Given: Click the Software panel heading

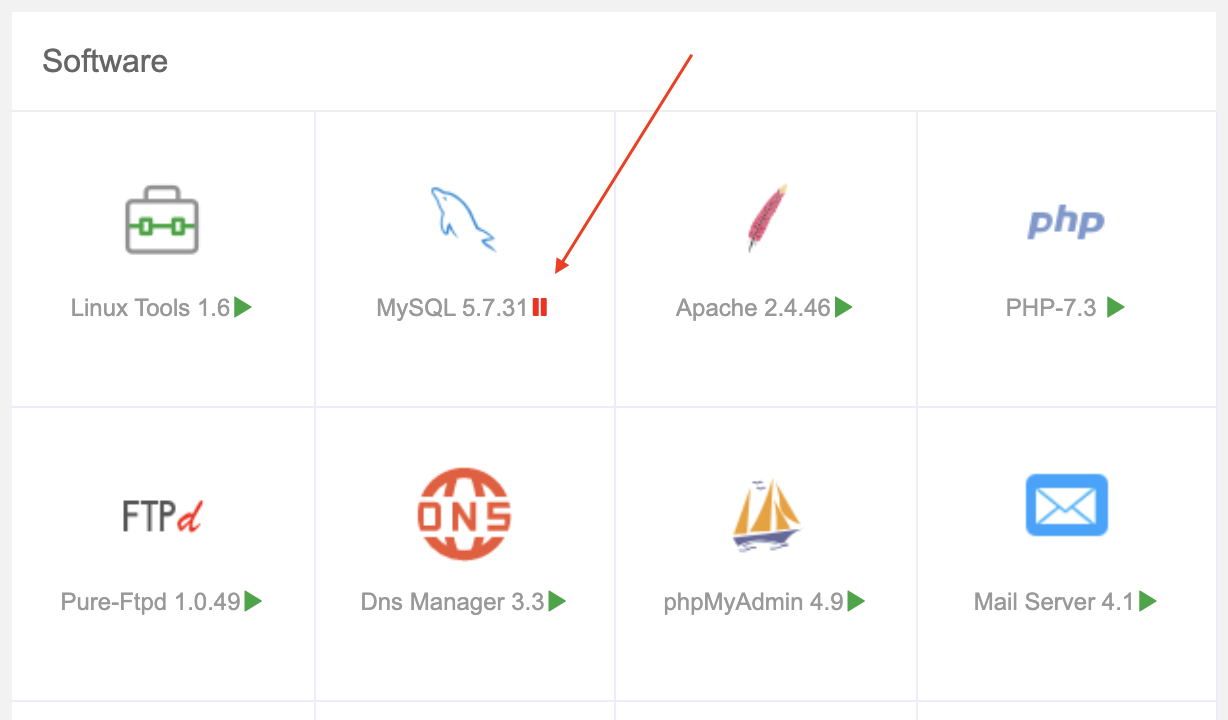Looking at the screenshot, I should pyautogui.click(x=105, y=61).
